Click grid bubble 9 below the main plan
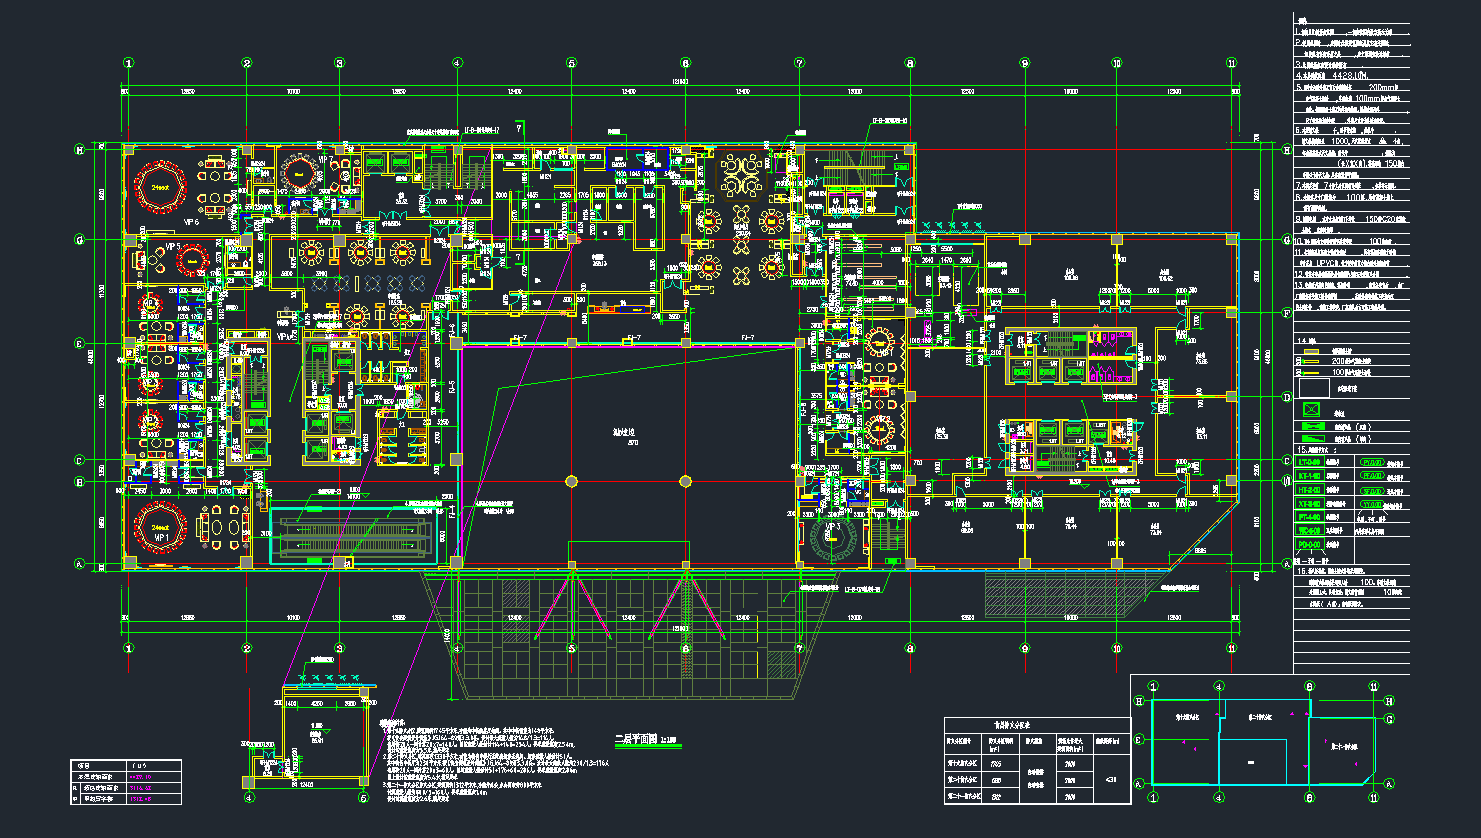This screenshot has width=1481, height=838. [x=1024, y=648]
